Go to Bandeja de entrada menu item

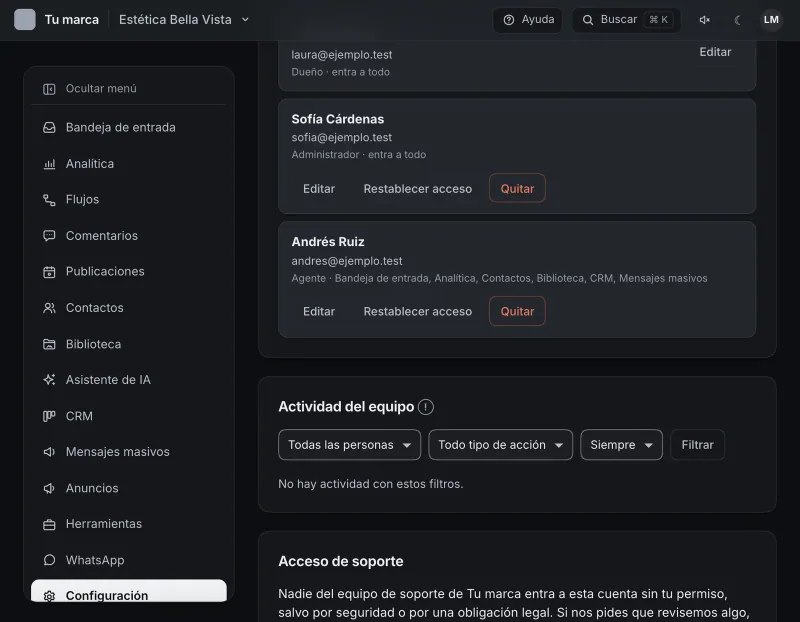tap(129, 128)
